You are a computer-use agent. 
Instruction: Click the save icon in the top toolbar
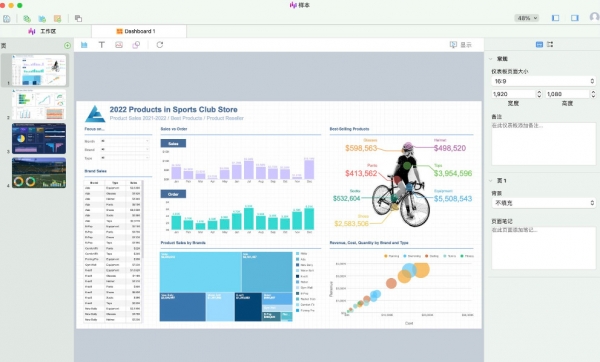click(7, 18)
